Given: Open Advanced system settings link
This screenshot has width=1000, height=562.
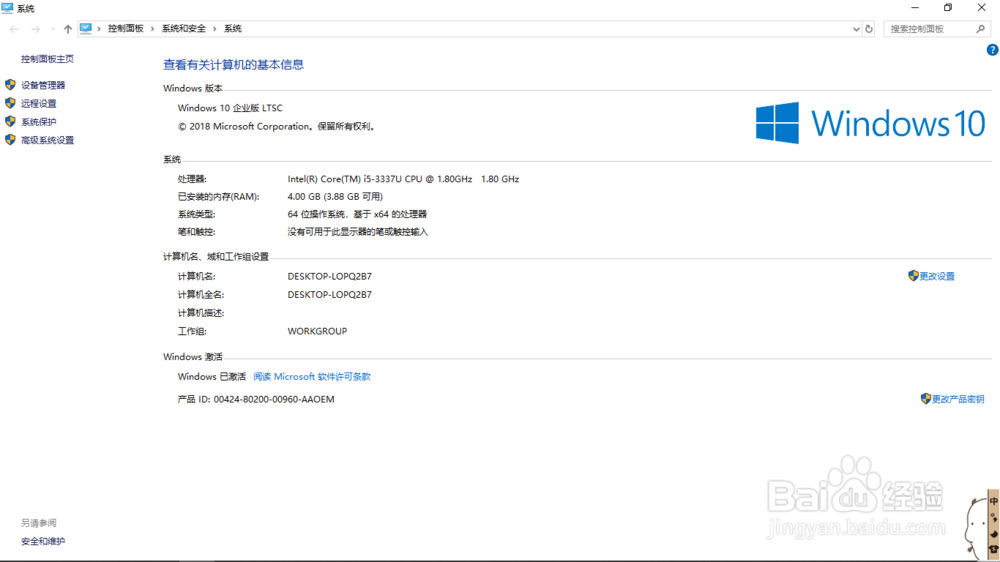Looking at the screenshot, I should click(47, 140).
